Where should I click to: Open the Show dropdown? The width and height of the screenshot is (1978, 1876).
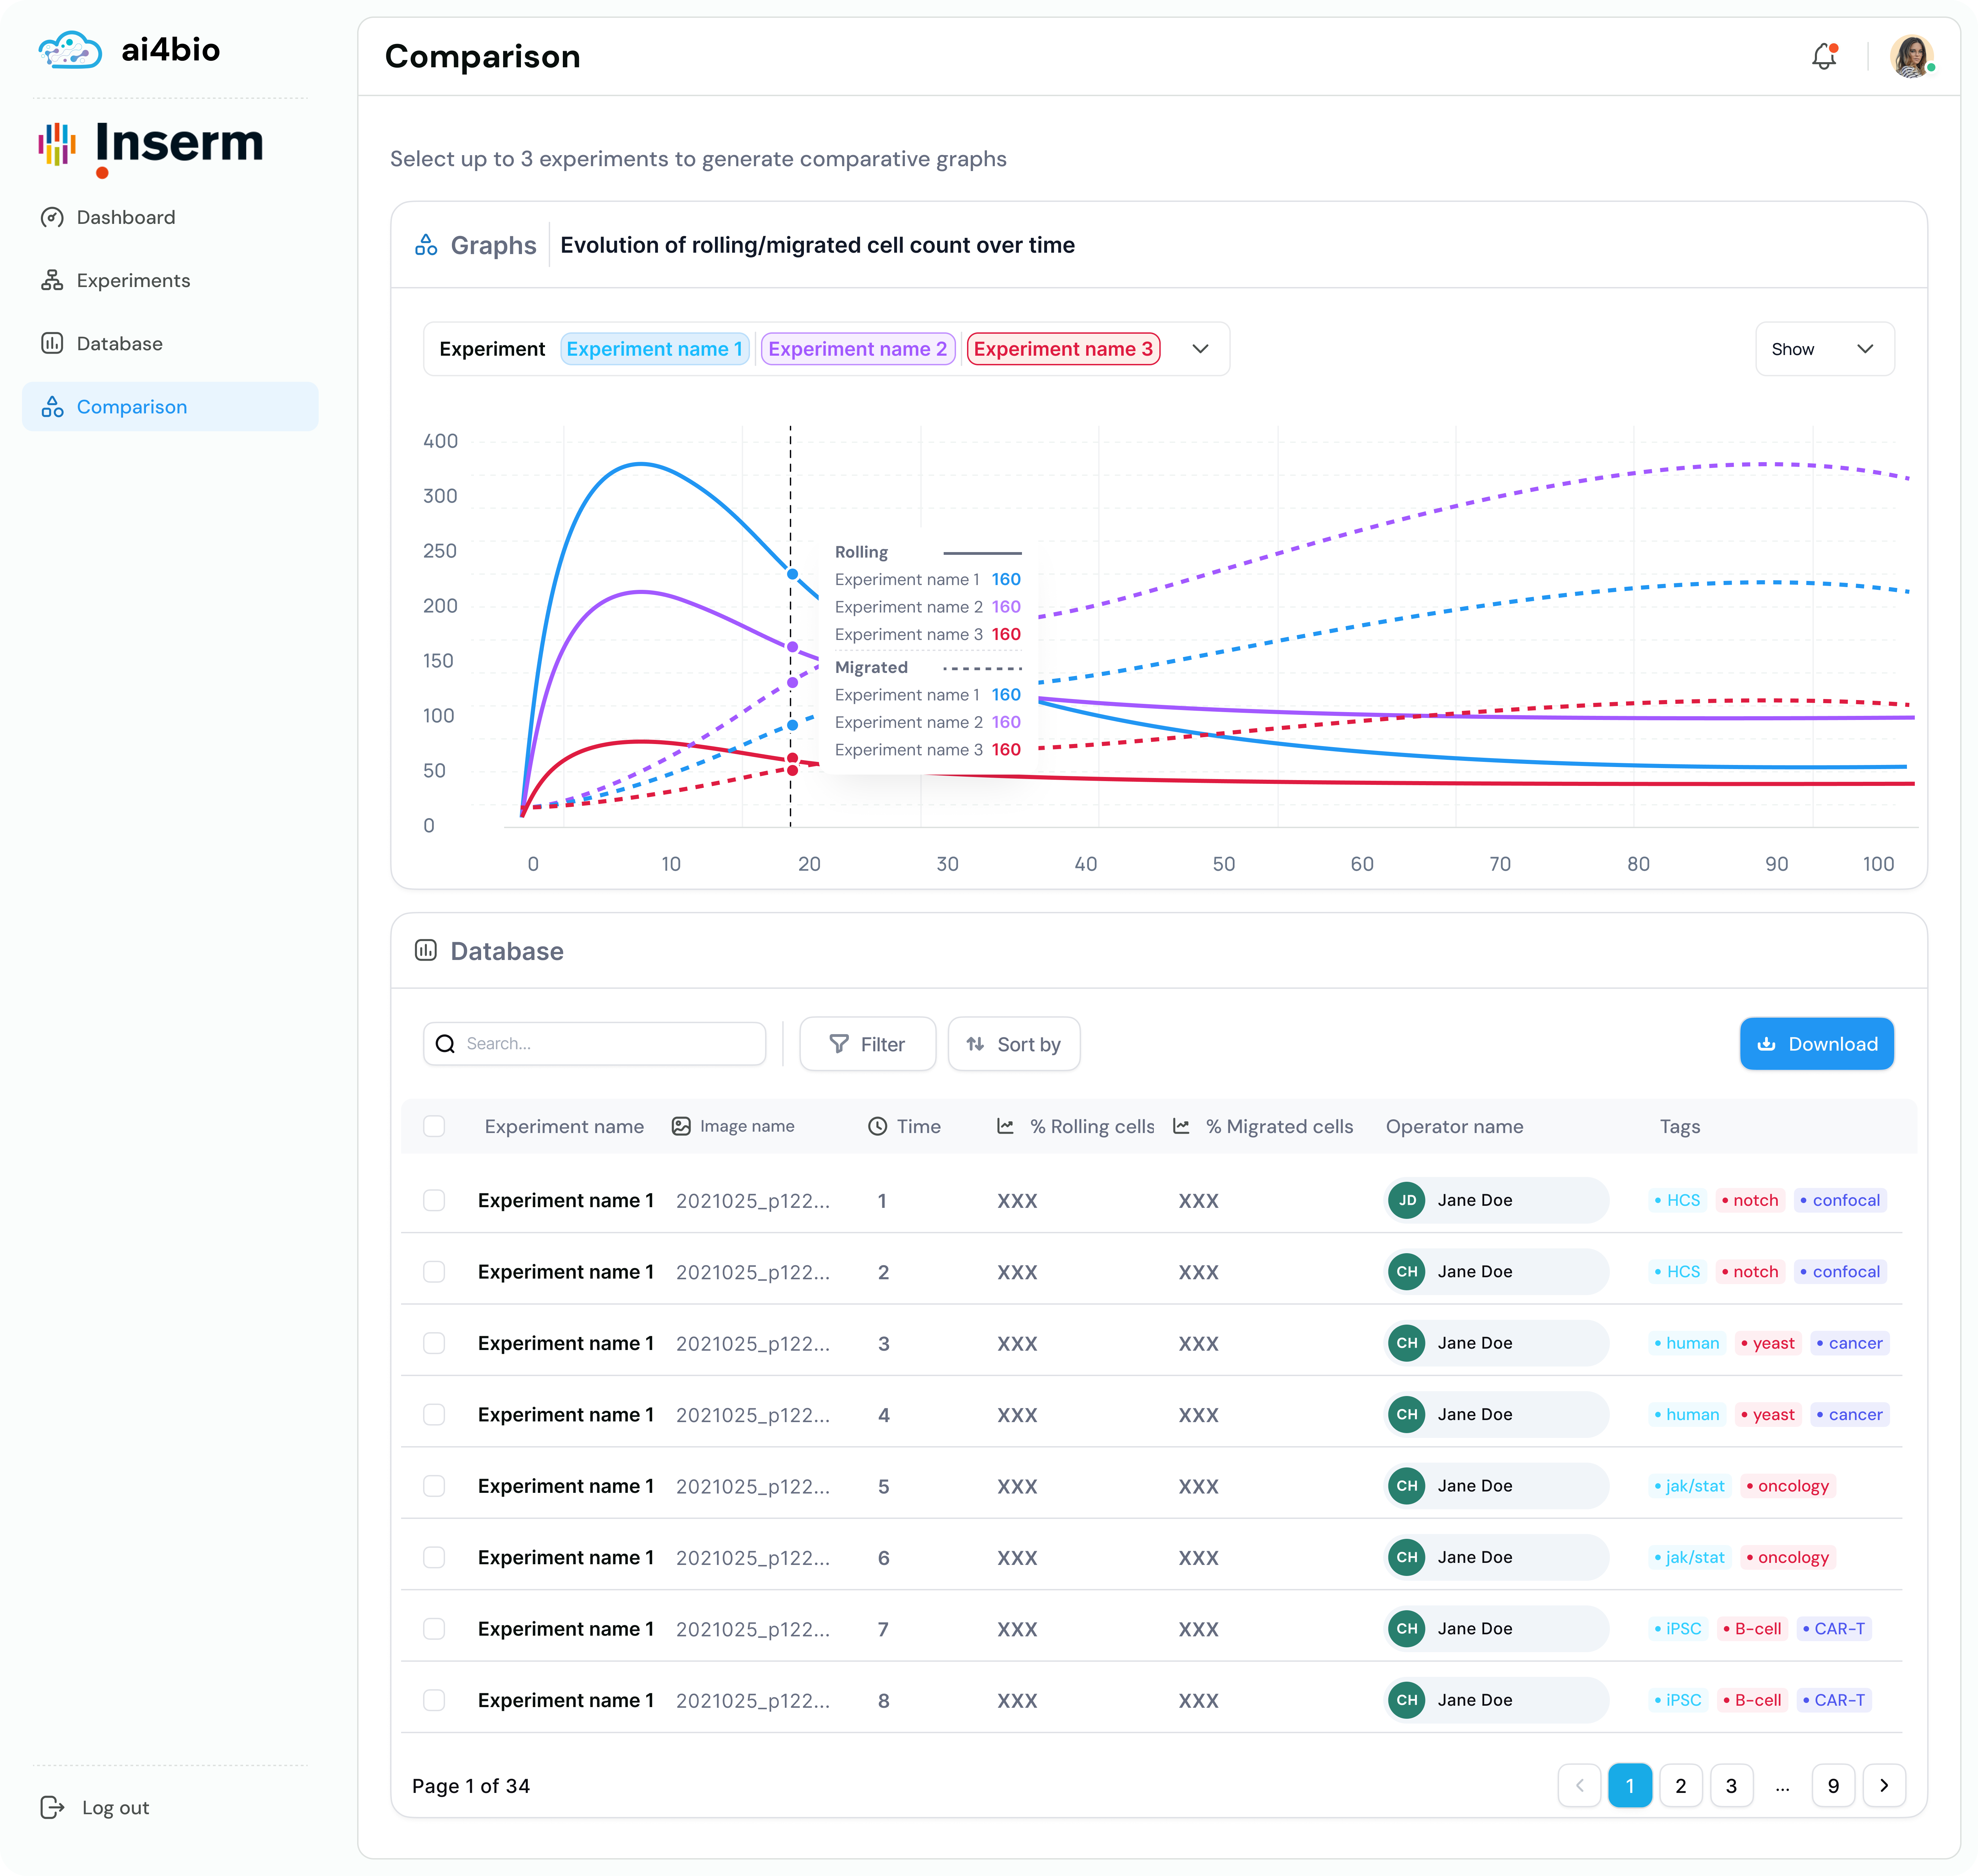pos(1824,349)
